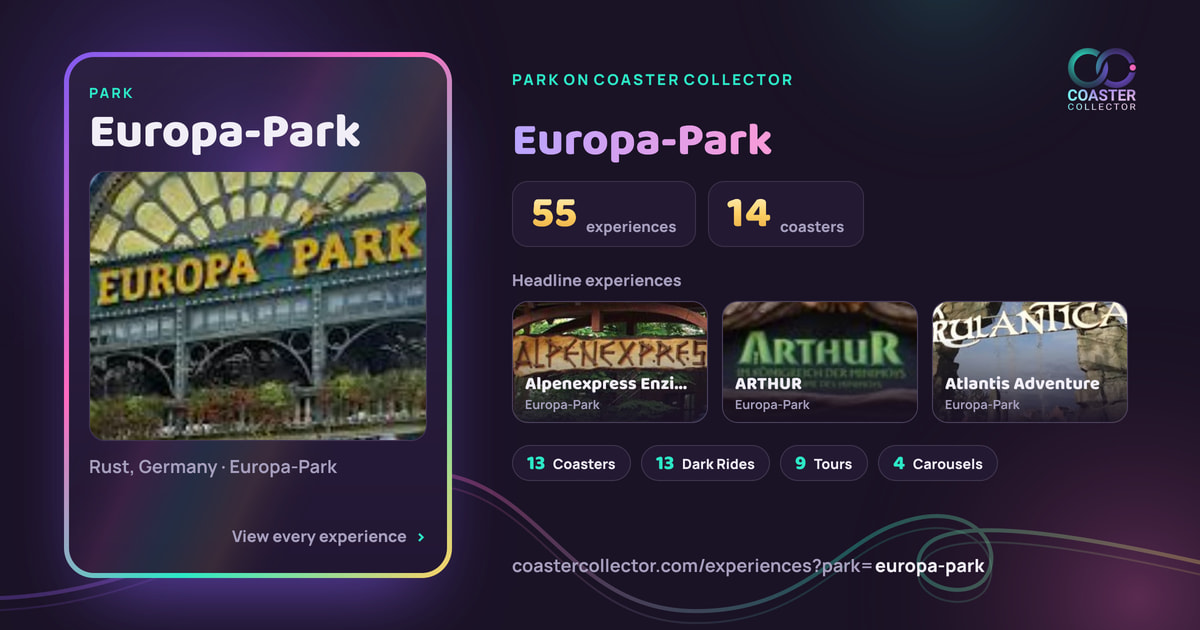The image size is (1200, 630).
Task: Click the chevron beside View every experience
Action: pos(421,537)
